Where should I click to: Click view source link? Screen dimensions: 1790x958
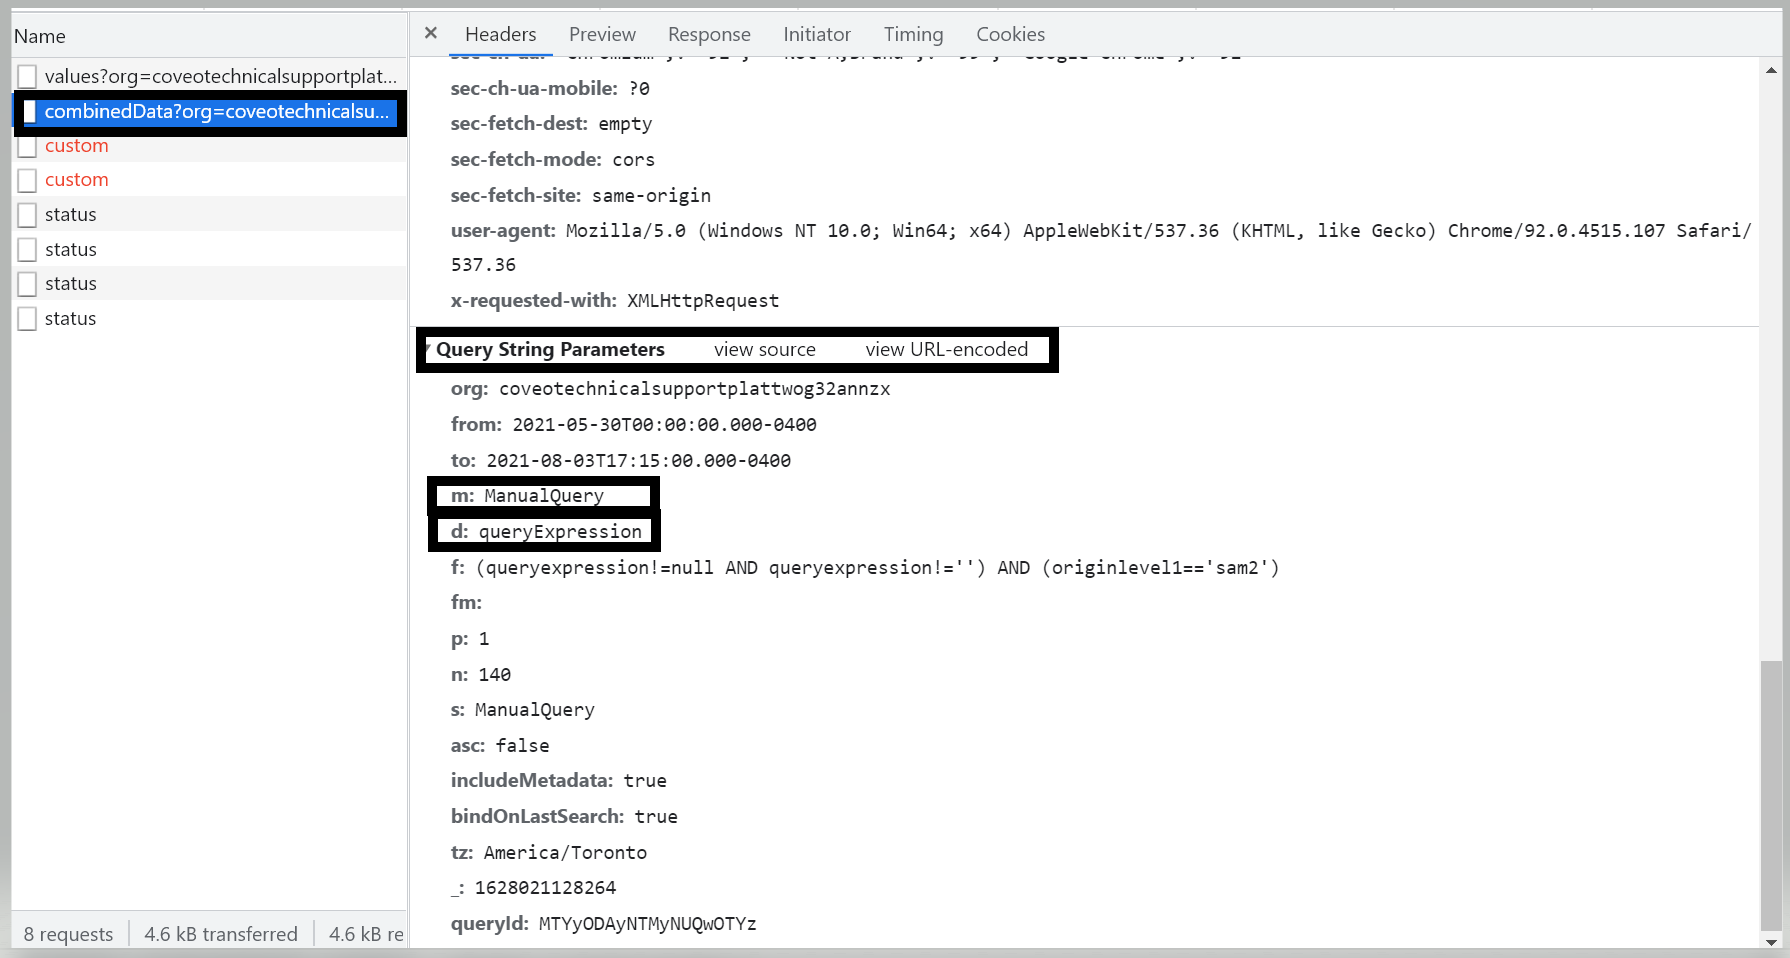click(x=765, y=349)
